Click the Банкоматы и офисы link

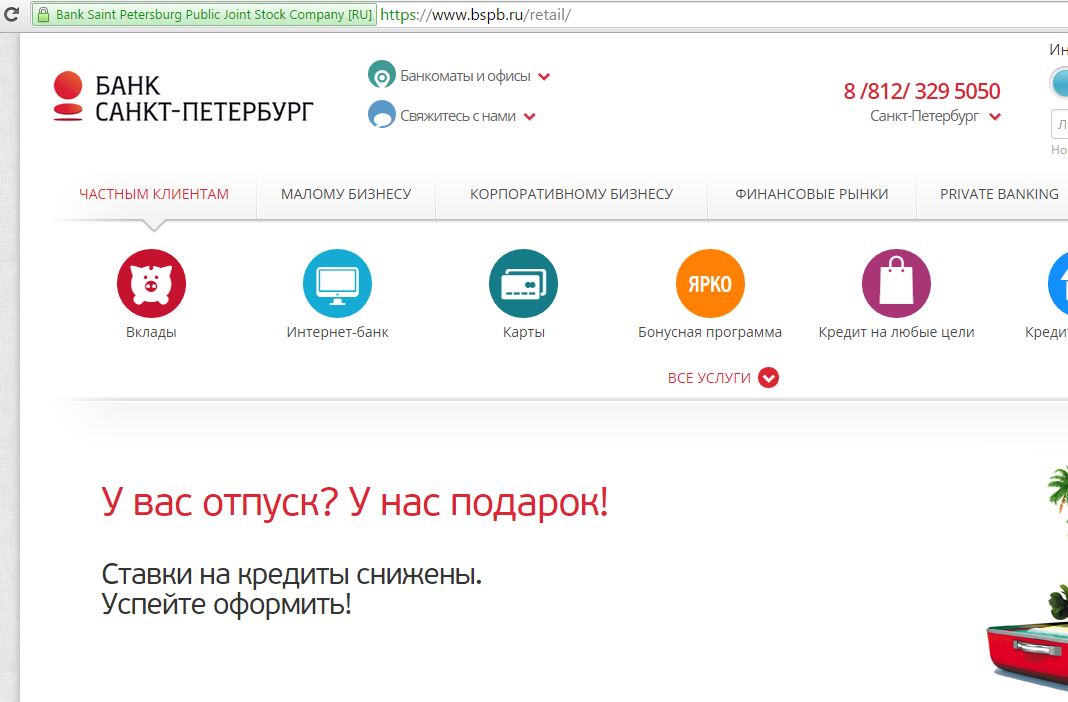click(465, 76)
